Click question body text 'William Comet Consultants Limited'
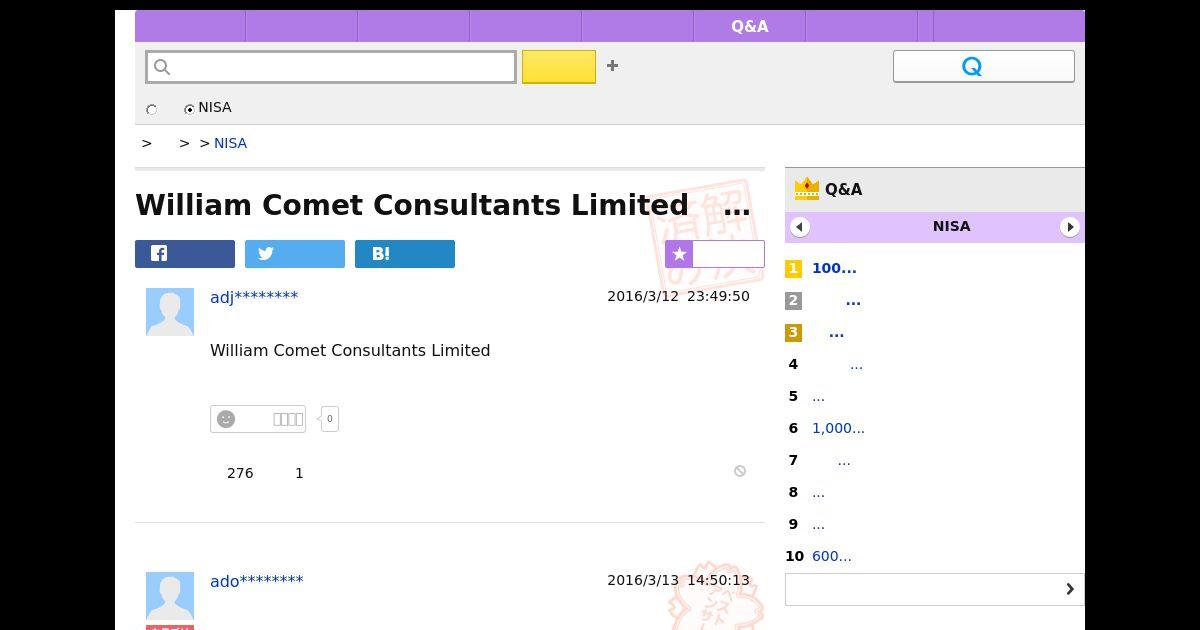 (350, 350)
